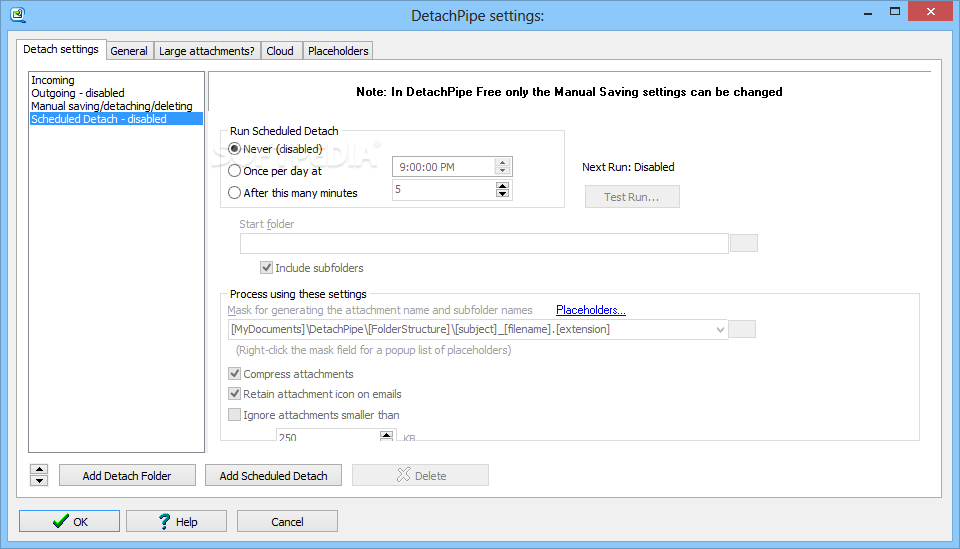Click the browse button beside mask field
Image resolution: width=960 pixels, height=549 pixels.
click(x=742, y=329)
